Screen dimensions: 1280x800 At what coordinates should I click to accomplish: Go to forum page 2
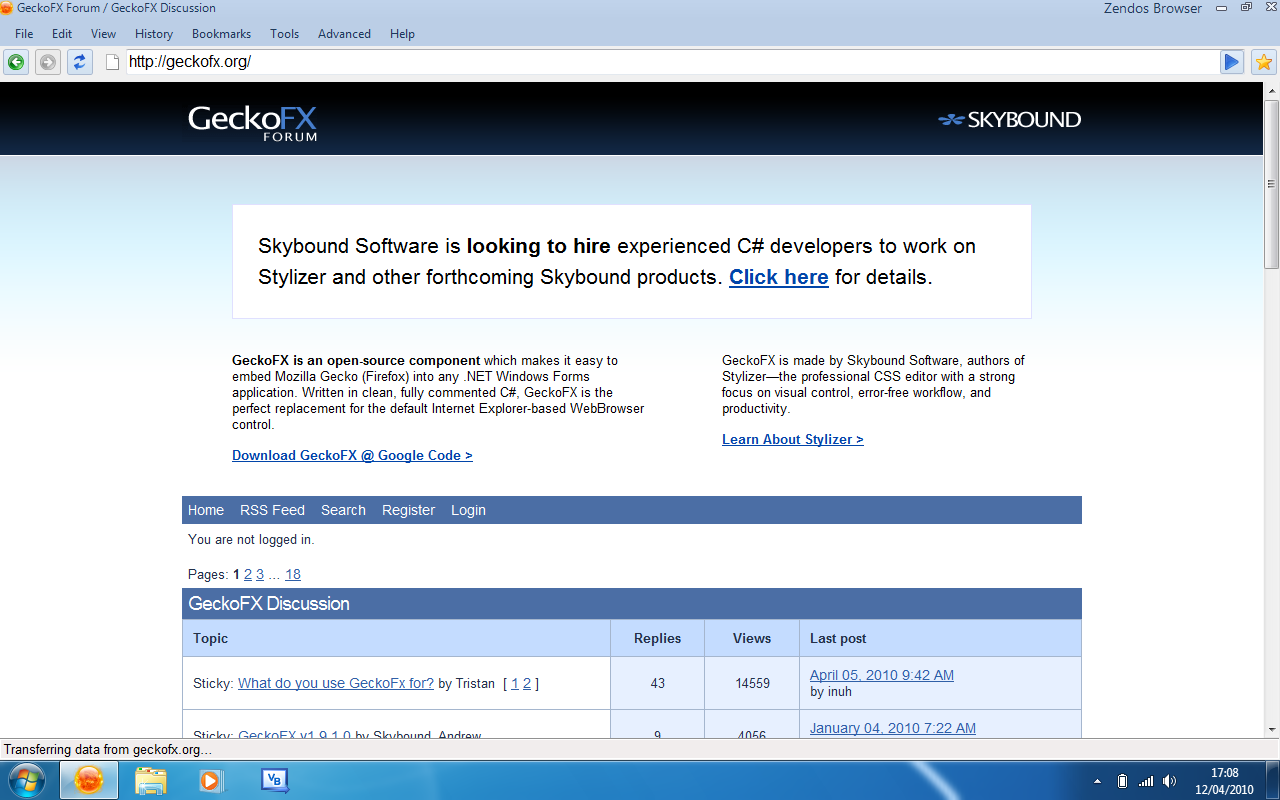tap(248, 574)
